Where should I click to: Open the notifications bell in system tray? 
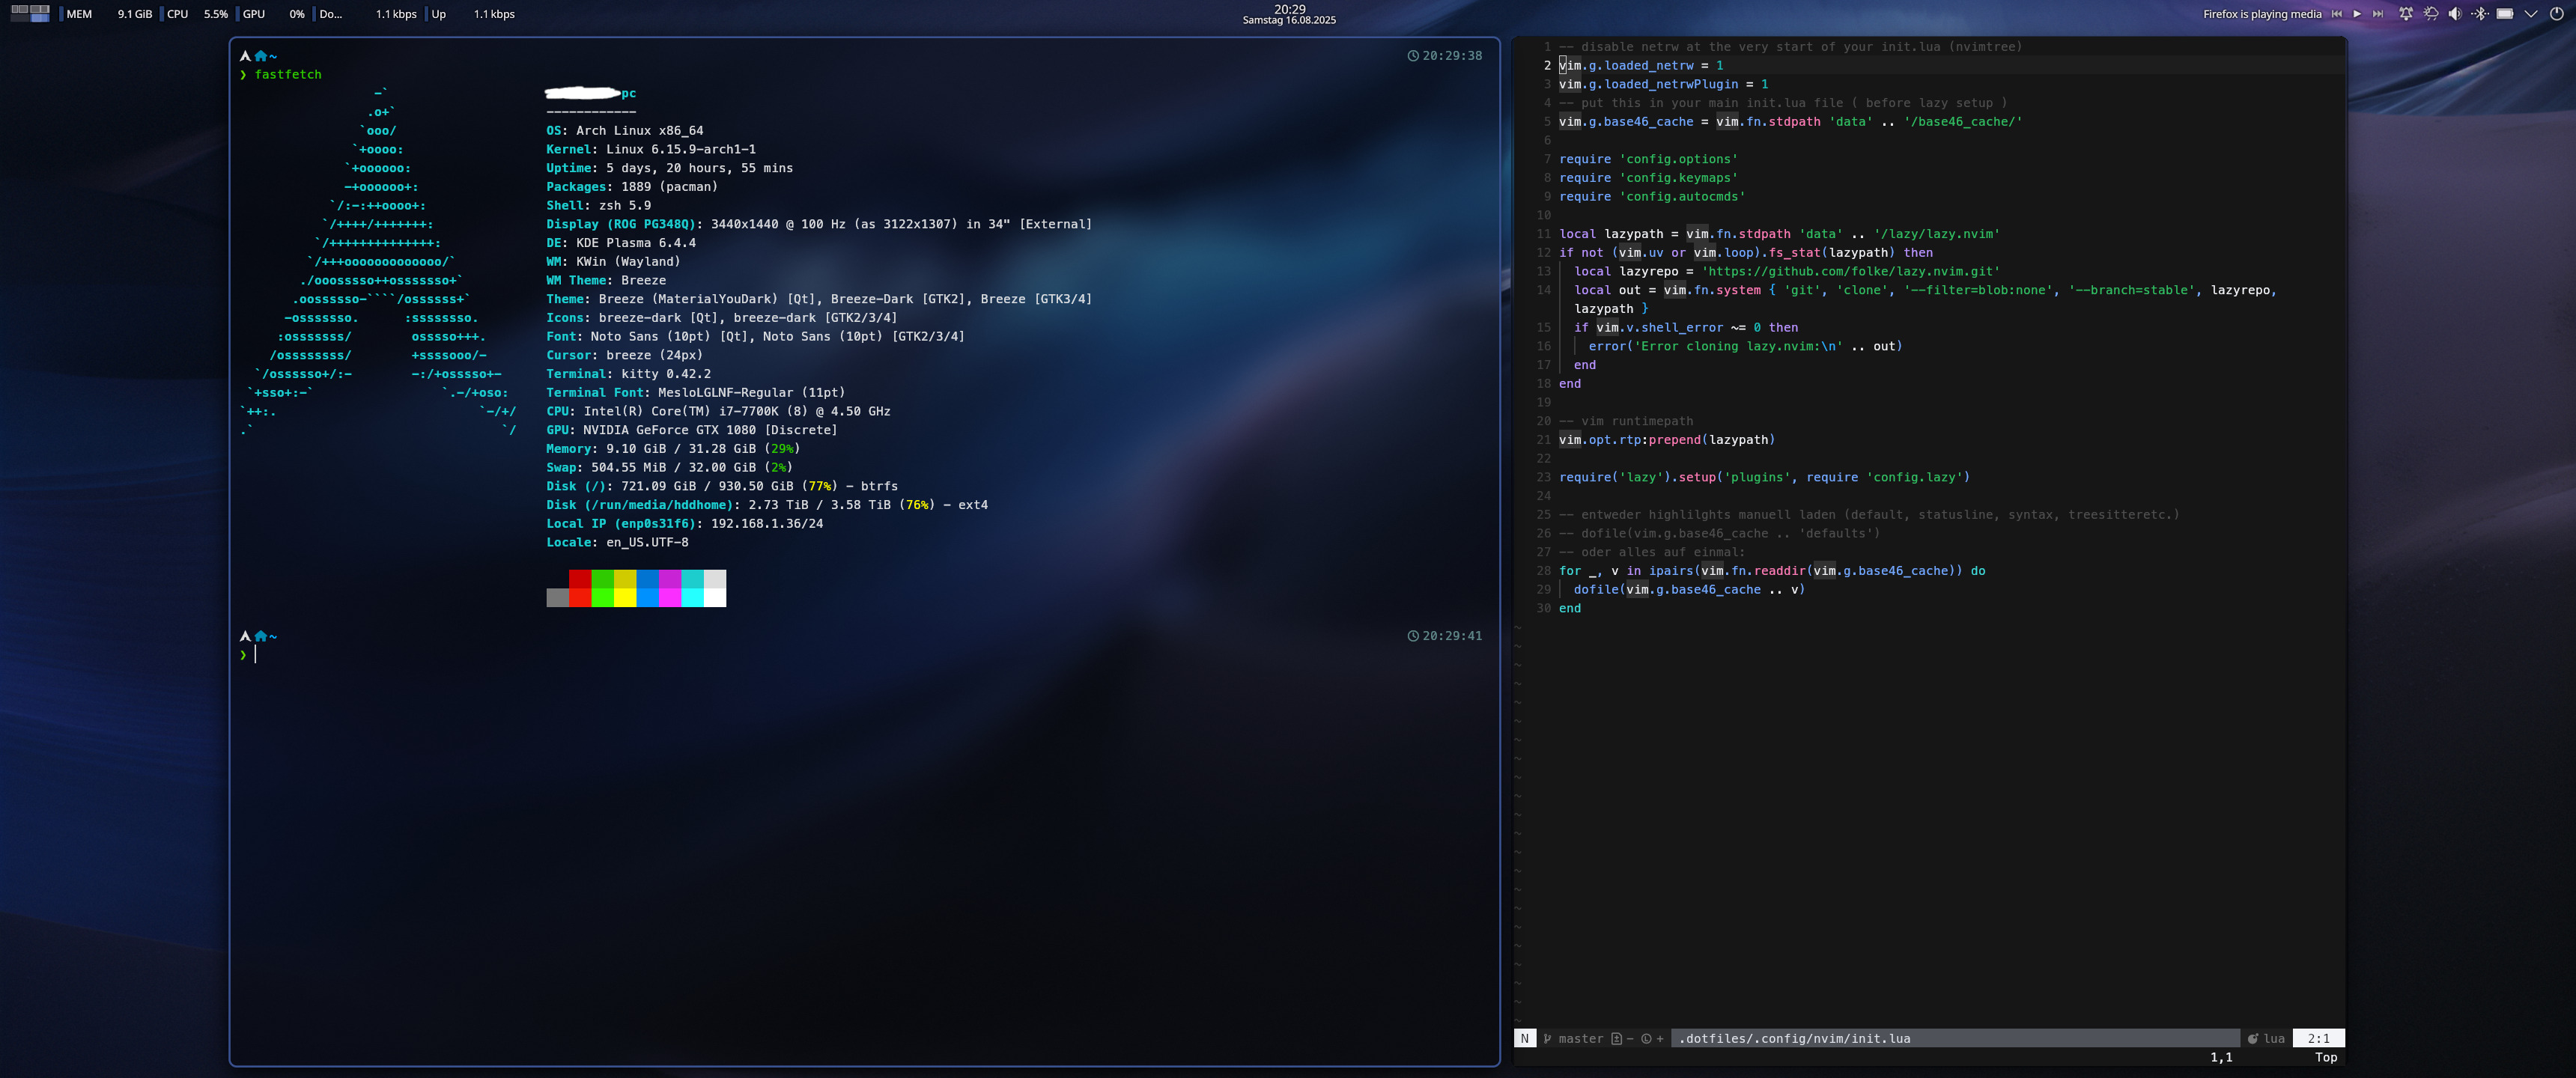click(x=2406, y=14)
